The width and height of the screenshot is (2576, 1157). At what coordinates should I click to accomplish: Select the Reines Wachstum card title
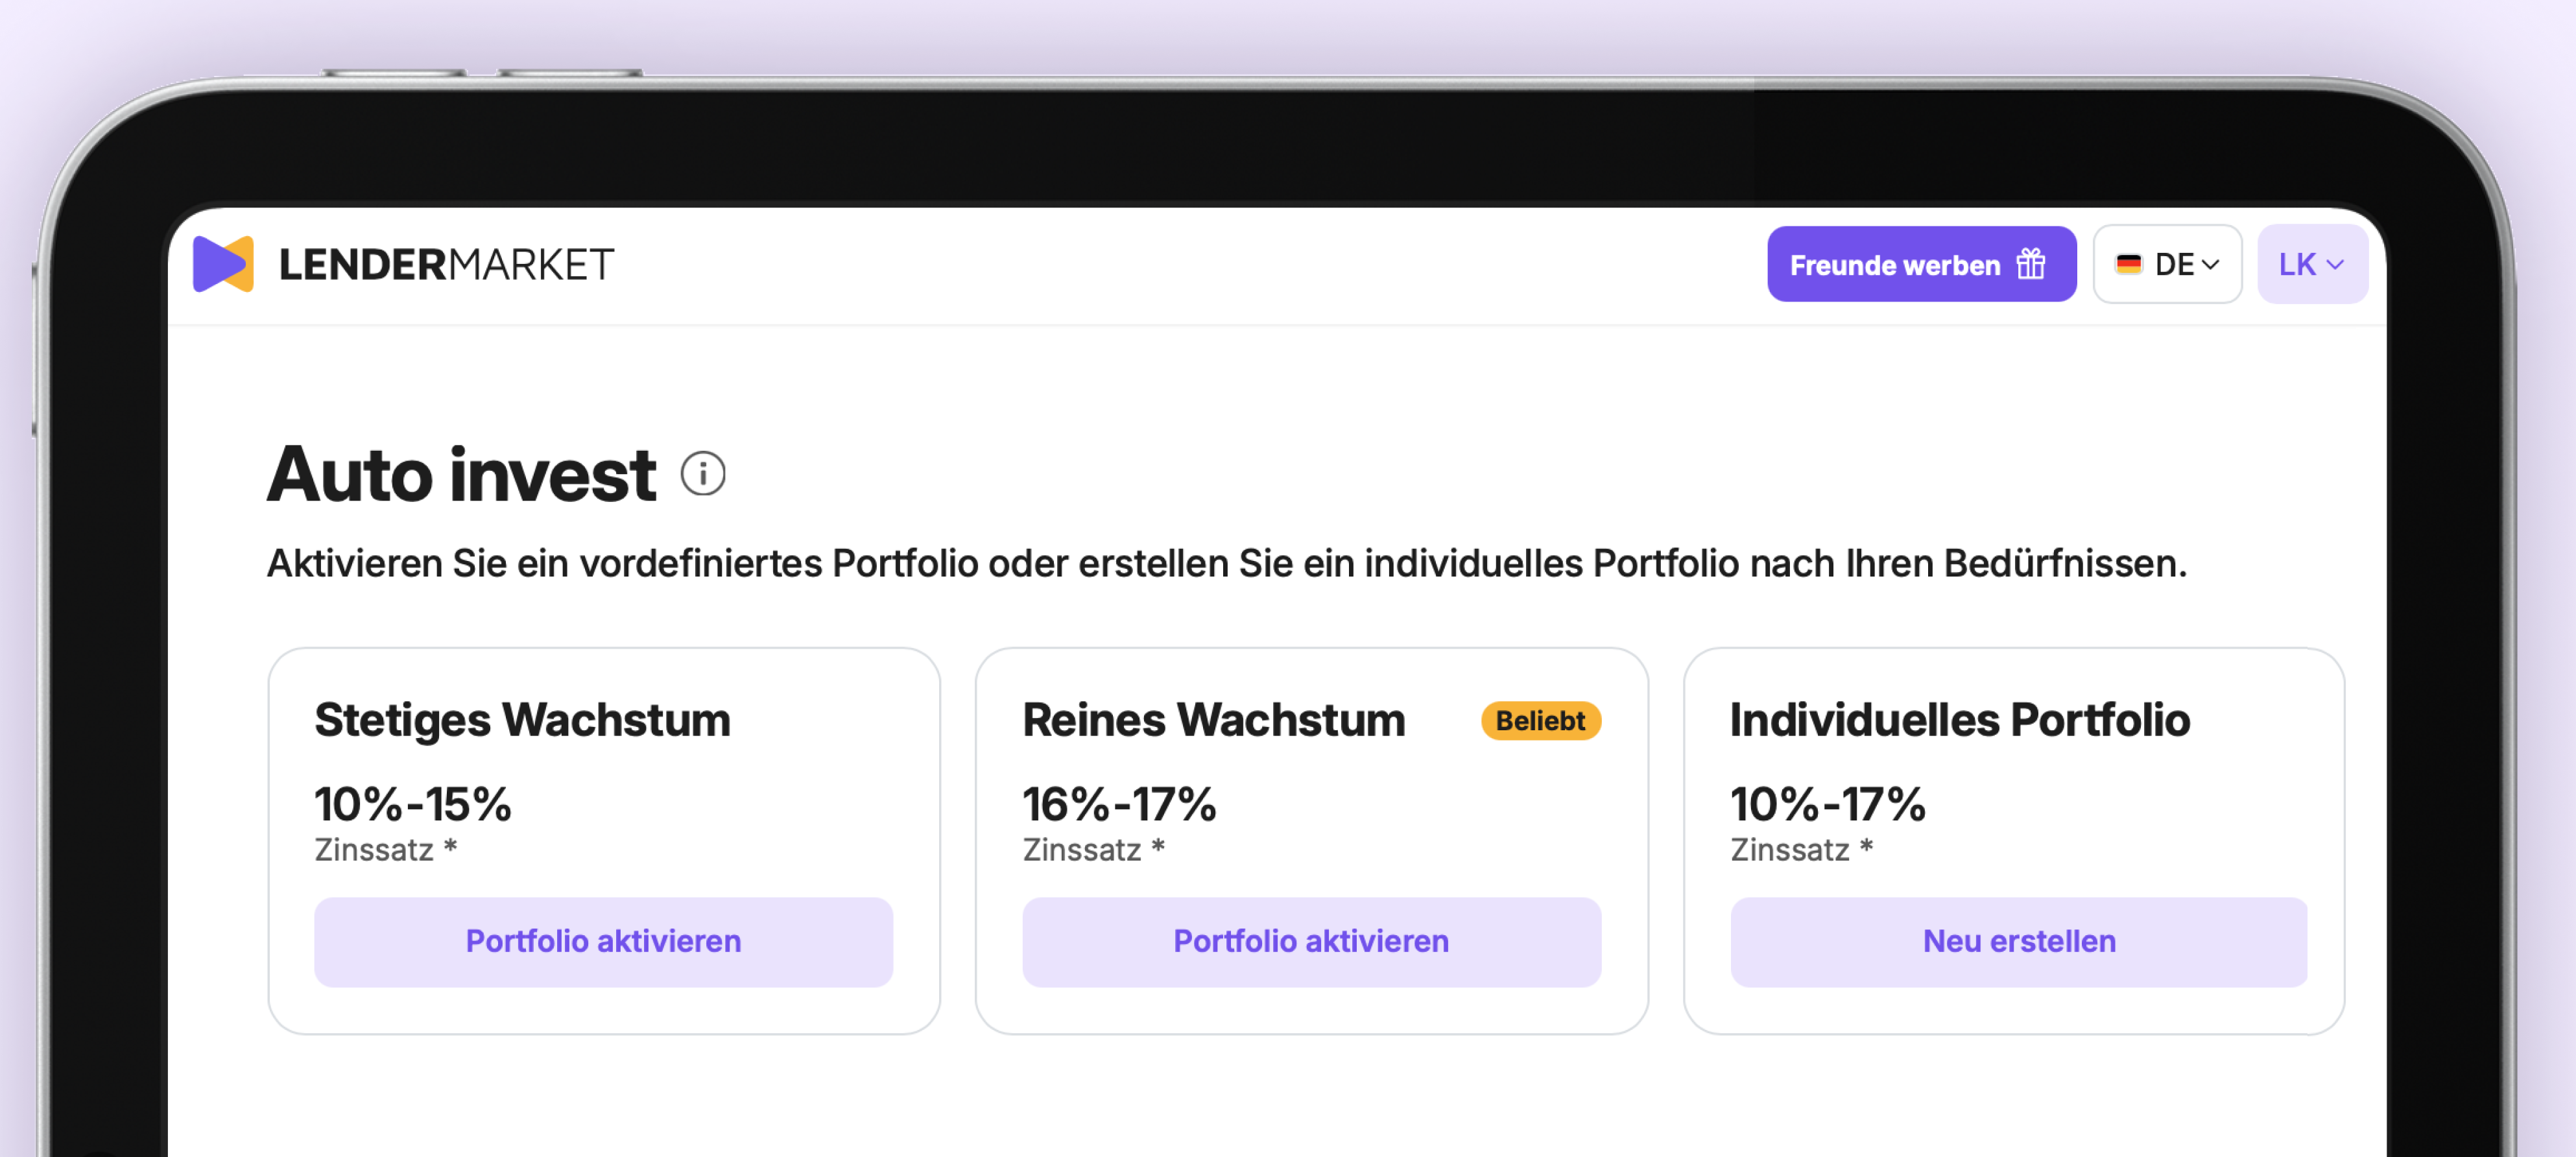1213,720
